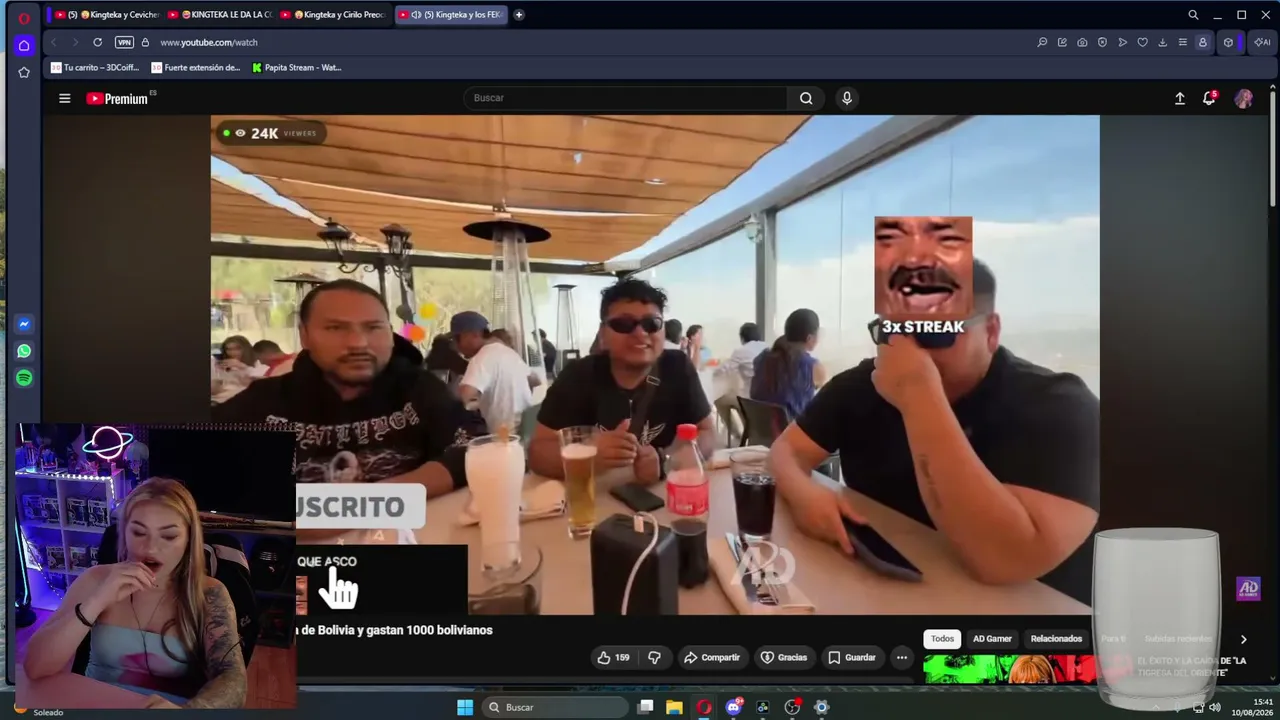The width and height of the screenshot is (1280, 720).
Task: Open Discord from the taskbar
Action: tap(734, 707)
